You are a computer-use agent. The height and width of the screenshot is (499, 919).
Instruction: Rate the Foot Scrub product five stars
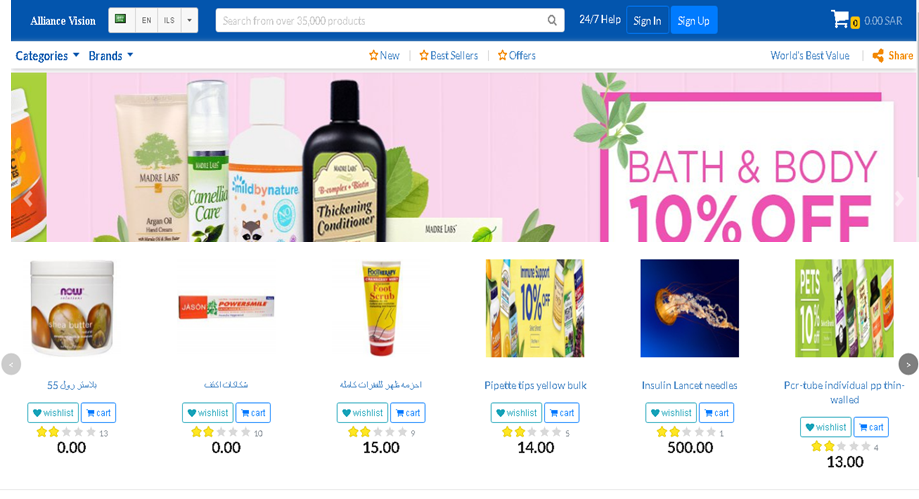pyautogui.click(x=402, y=432)
